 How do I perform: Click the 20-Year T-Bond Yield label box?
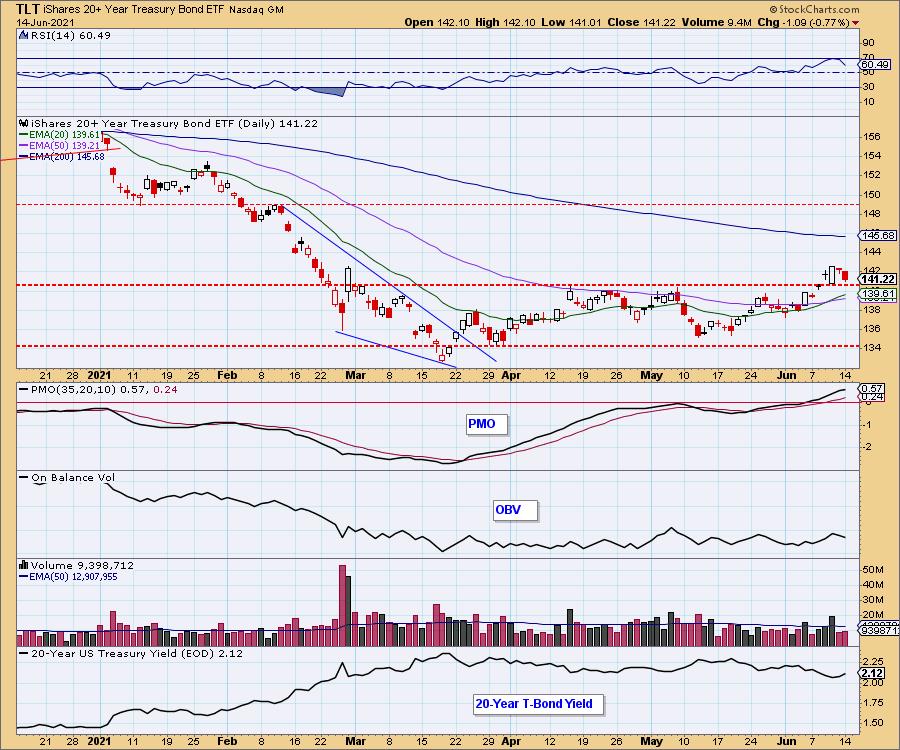[538, 704]
